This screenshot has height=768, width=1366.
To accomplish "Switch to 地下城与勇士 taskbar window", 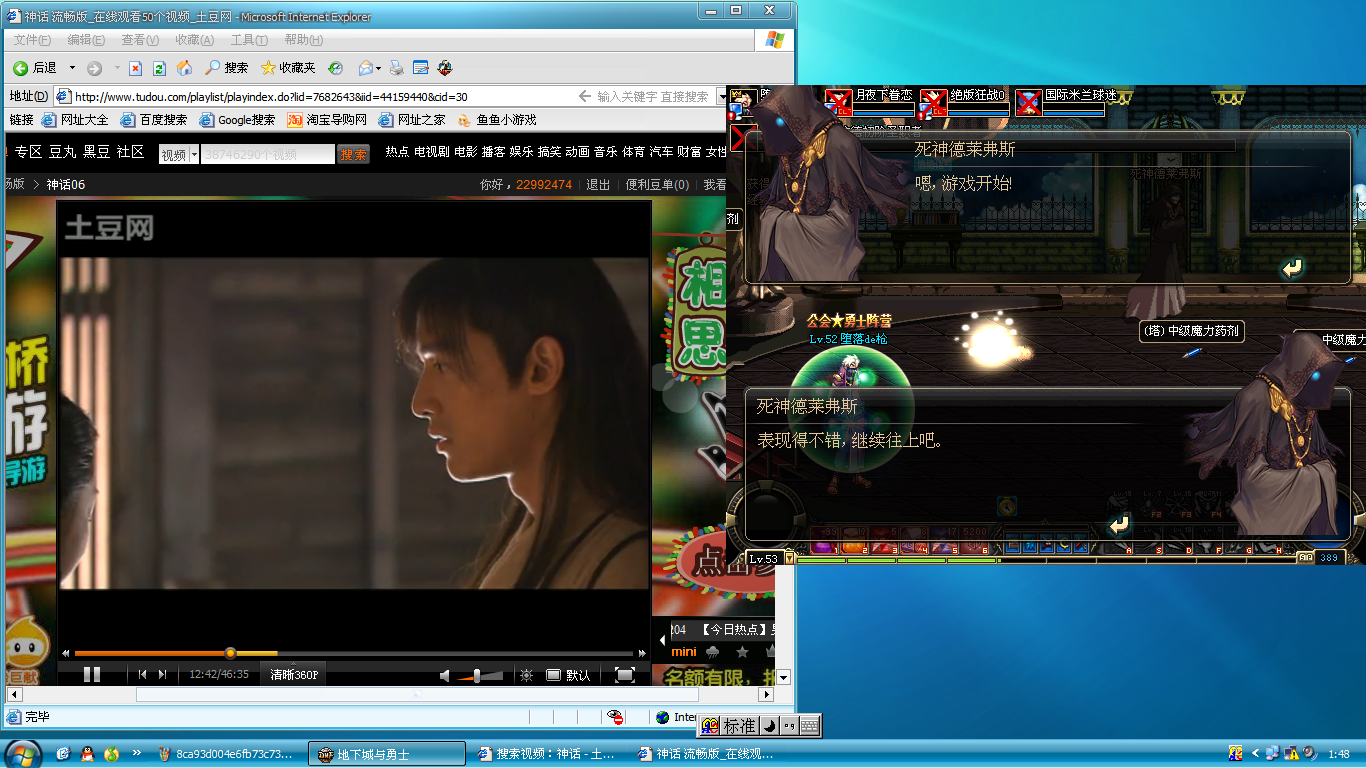I will tap(387, 754).
